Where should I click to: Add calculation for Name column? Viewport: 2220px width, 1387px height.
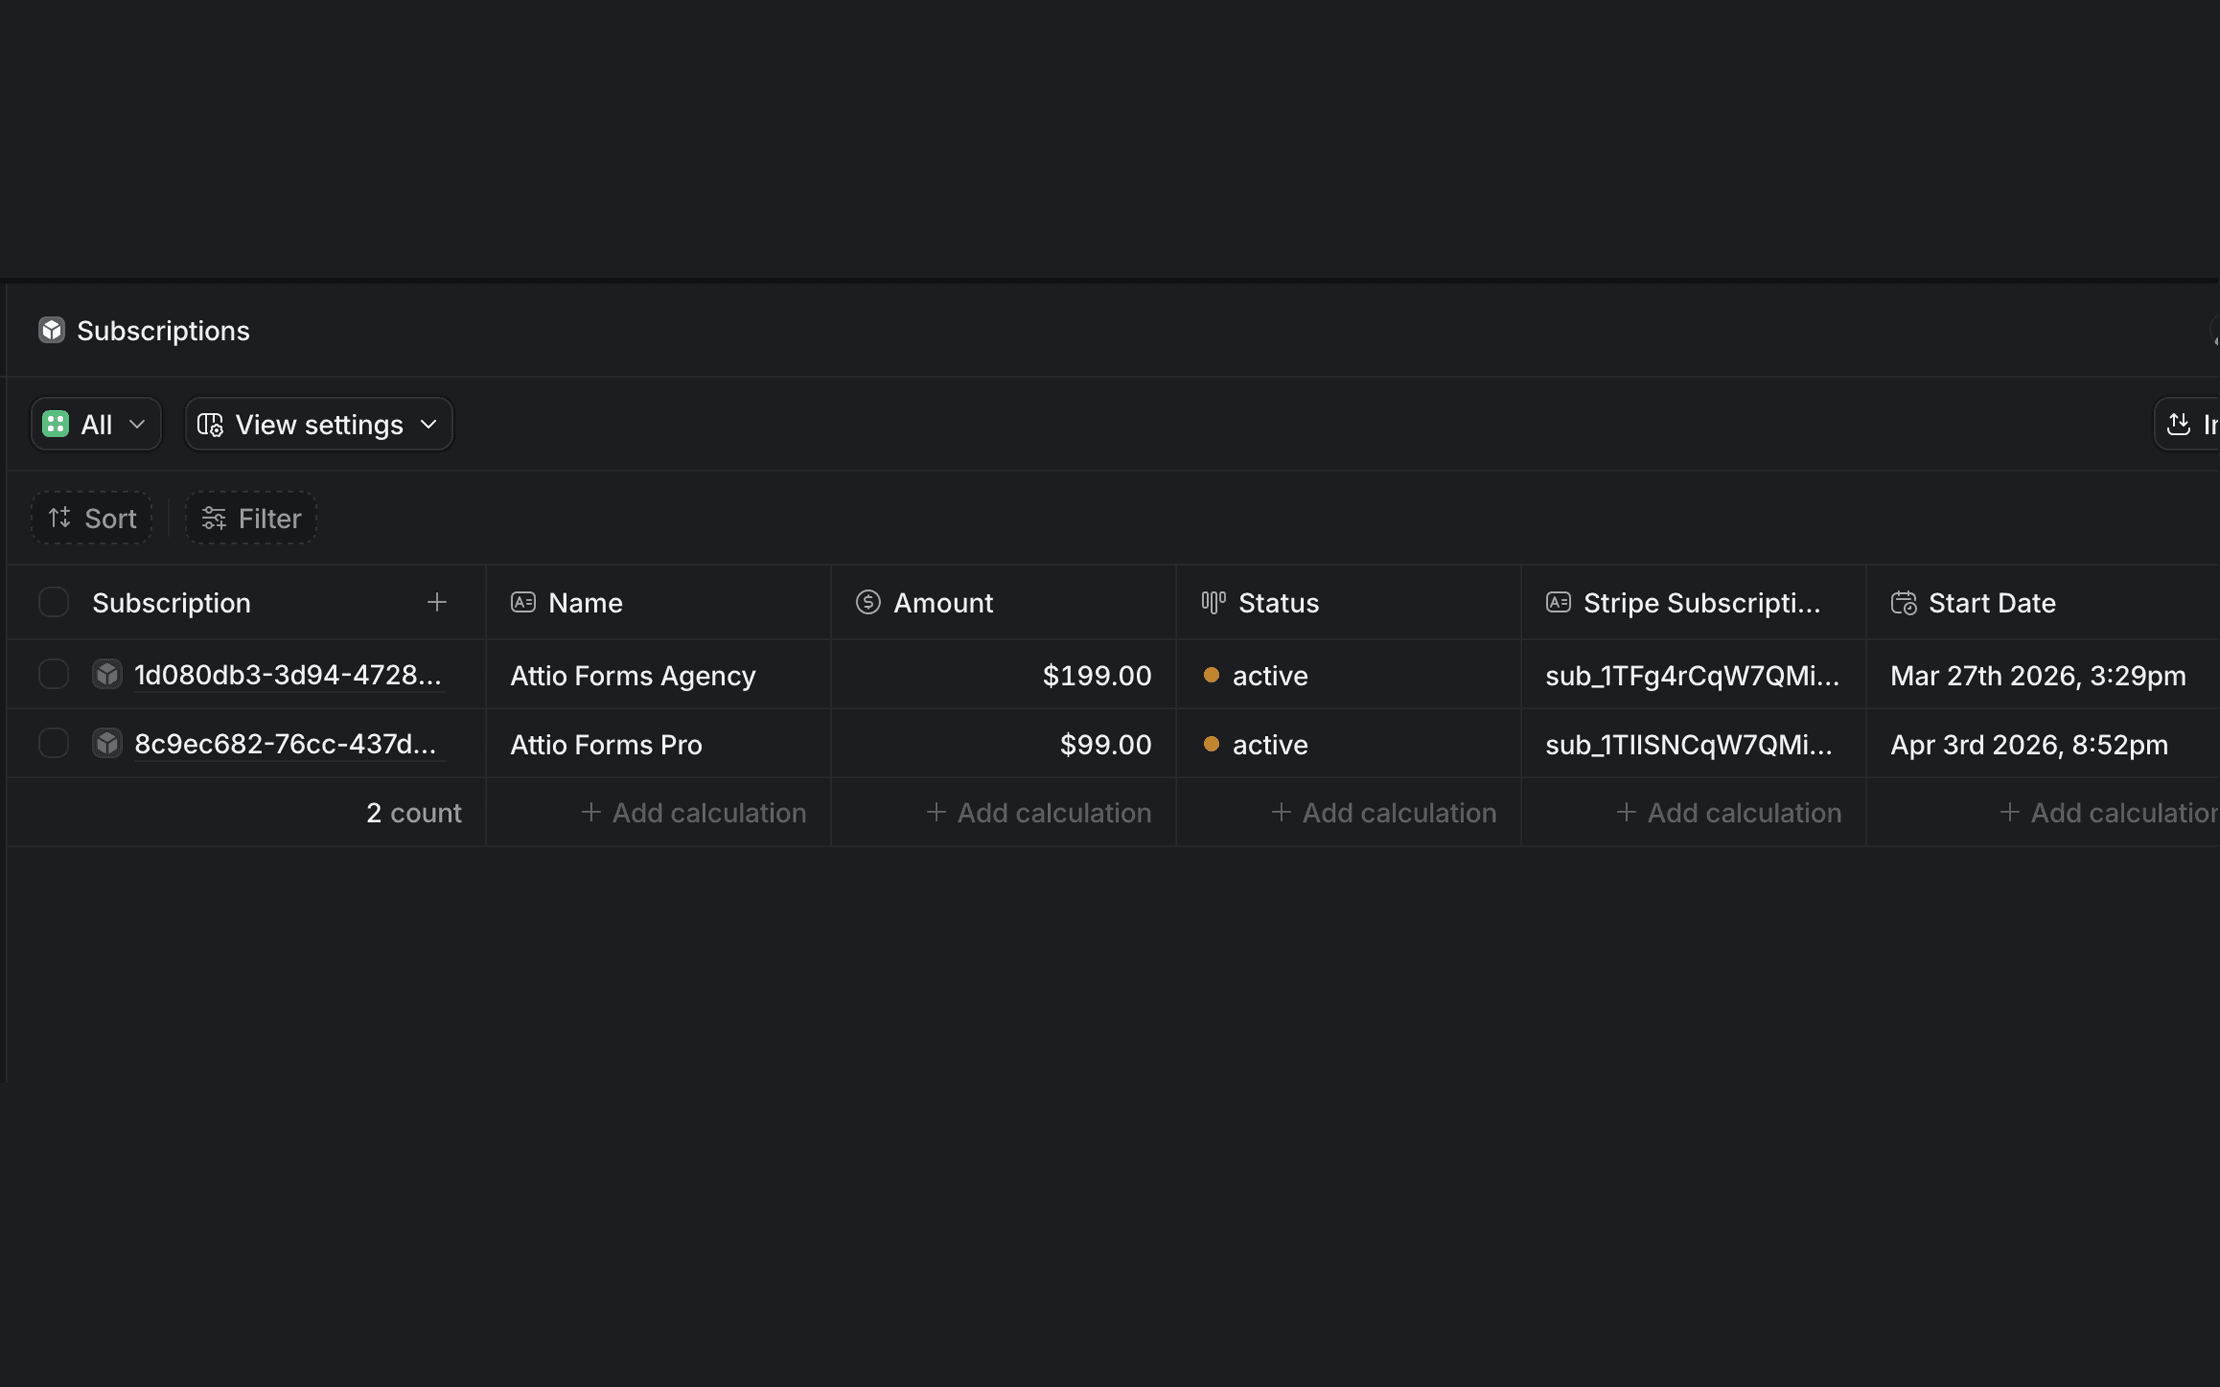coord(693,812)
